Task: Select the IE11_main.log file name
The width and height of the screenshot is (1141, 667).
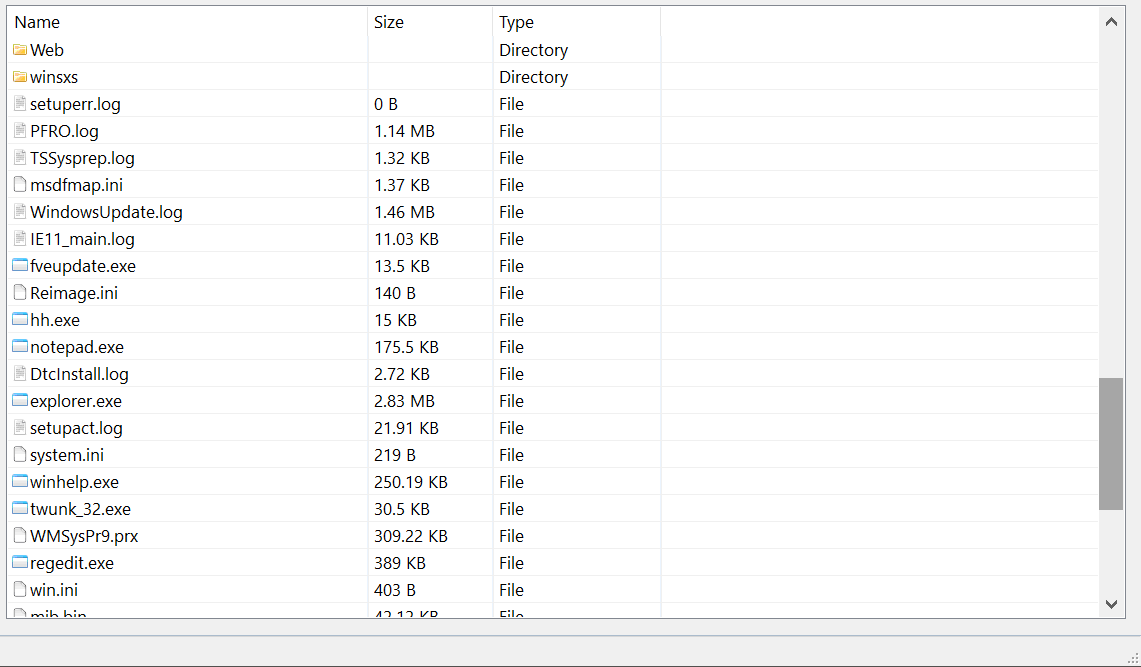Action: pyautogui.click(x=82, y=239)
